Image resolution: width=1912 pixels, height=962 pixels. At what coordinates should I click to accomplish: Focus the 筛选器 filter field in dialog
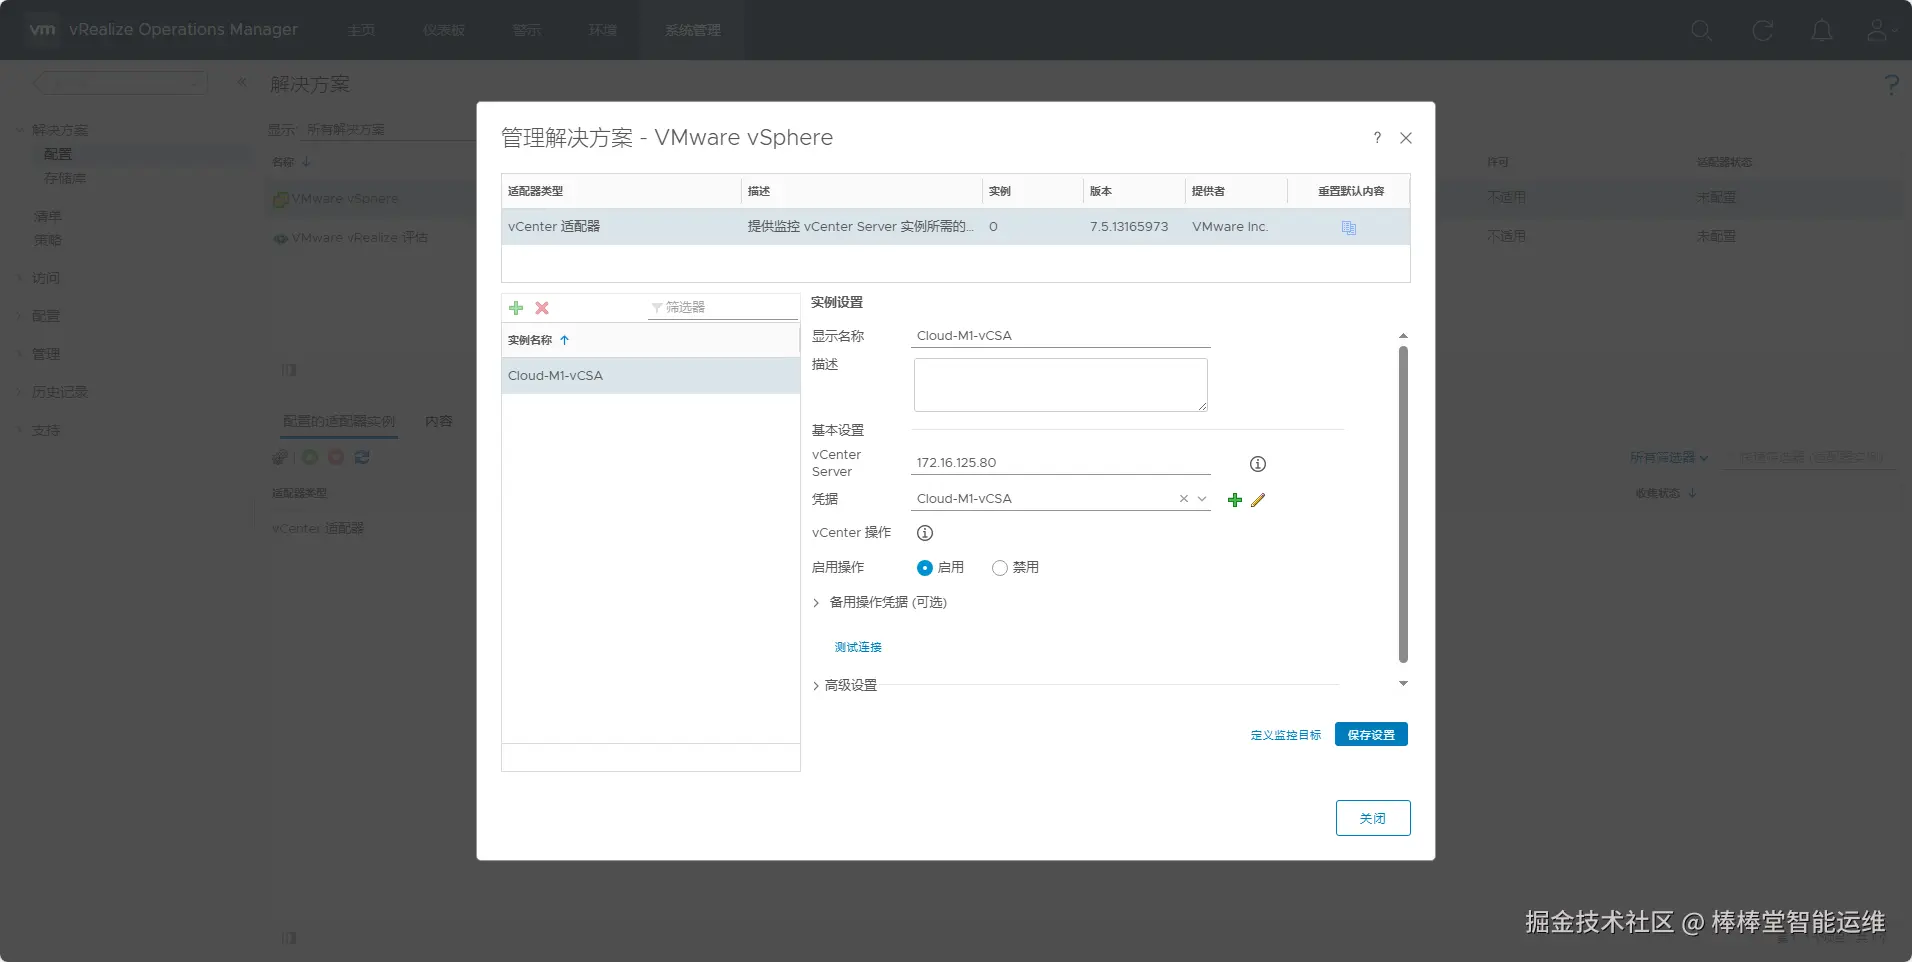click(x=723, y=308)
